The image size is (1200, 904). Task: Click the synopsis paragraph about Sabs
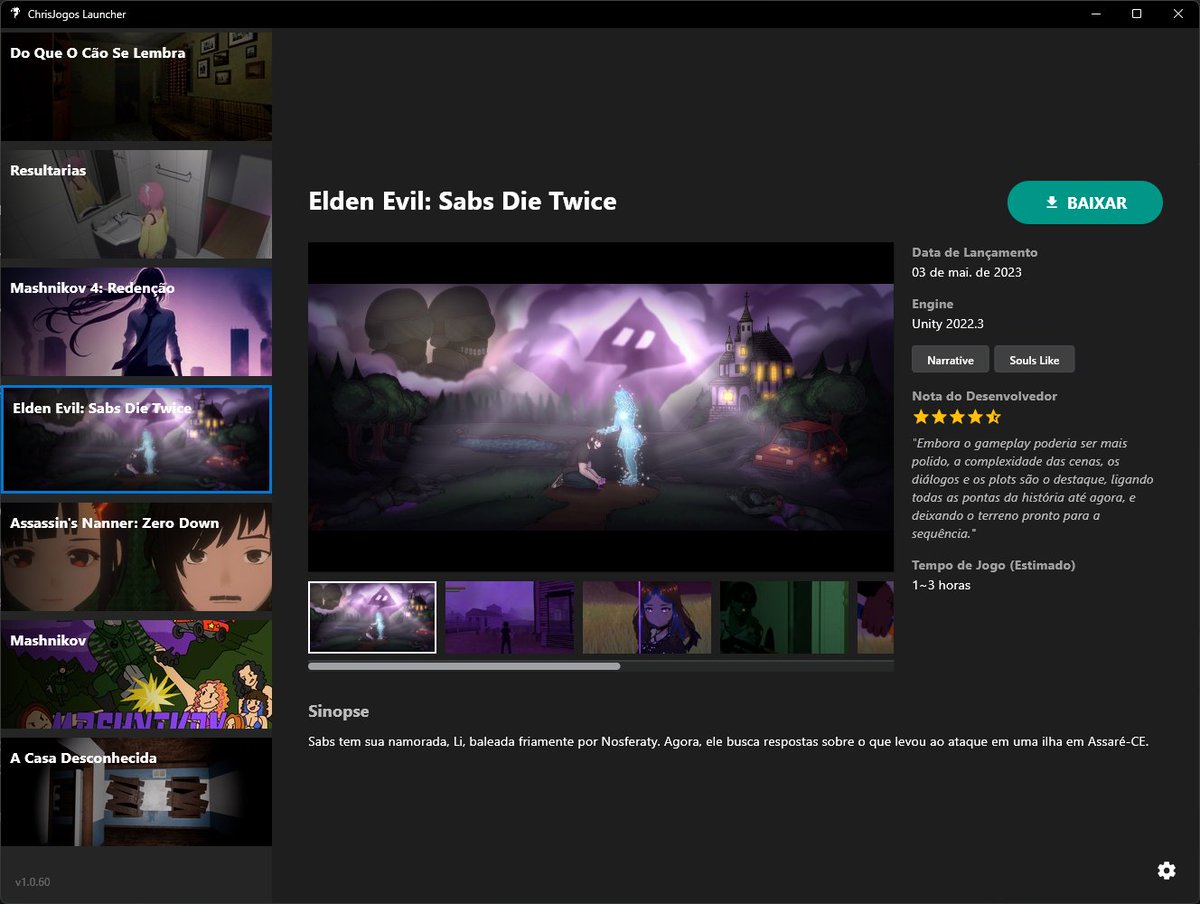[x=729, y=743]
